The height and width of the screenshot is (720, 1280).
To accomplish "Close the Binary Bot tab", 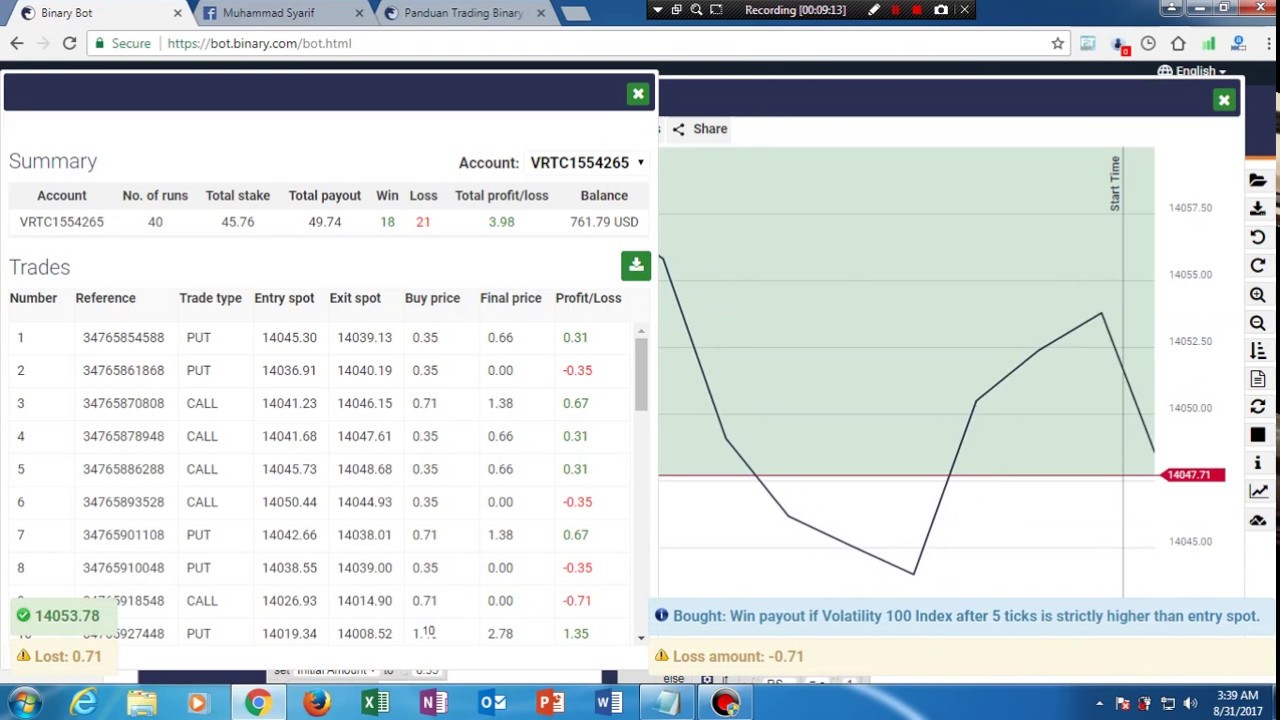I will (x=178, y=13).
